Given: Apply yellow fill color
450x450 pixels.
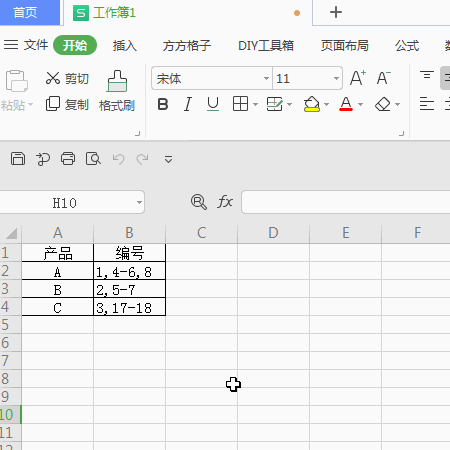Looking at the screenshot, I should [312, 104].
